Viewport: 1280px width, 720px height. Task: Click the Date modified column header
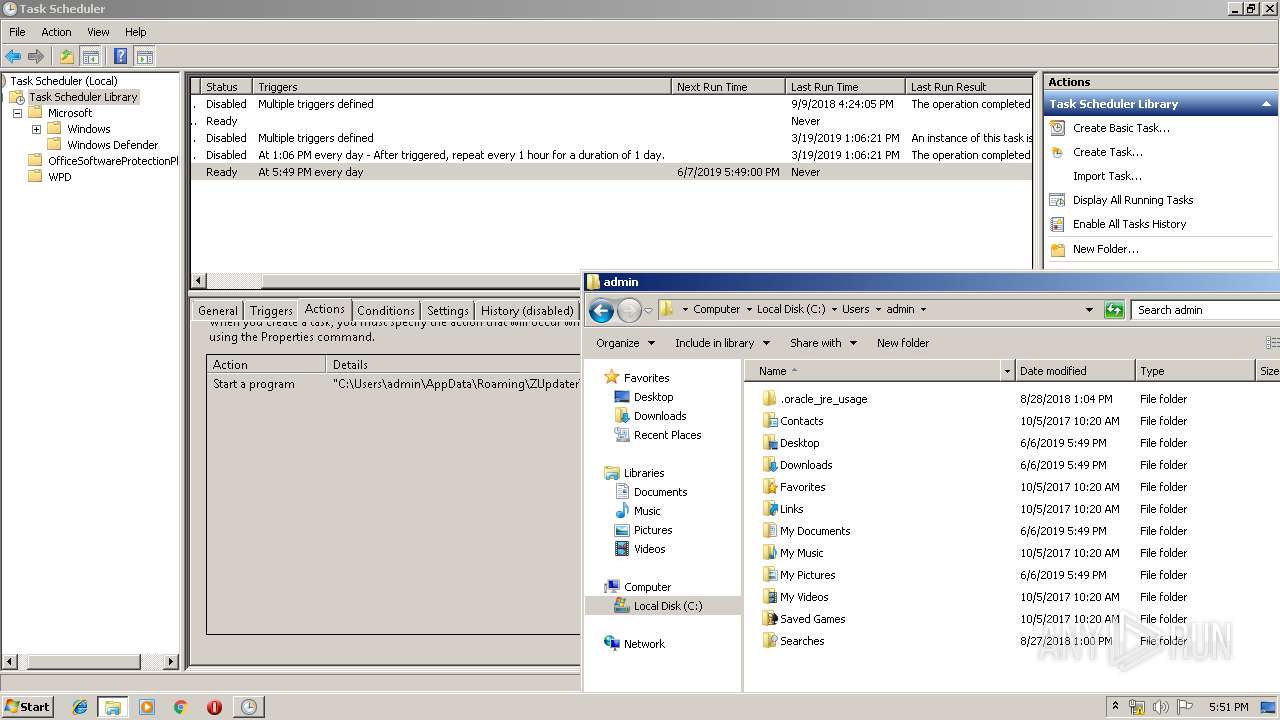pos(1075,371)
